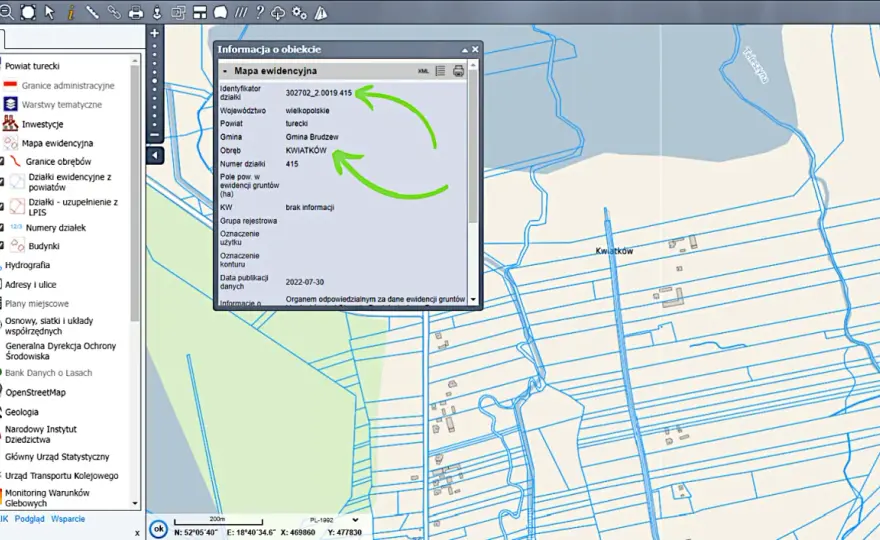
Task: Click the red Granice administracyjne icon
Action: [10, 85]
